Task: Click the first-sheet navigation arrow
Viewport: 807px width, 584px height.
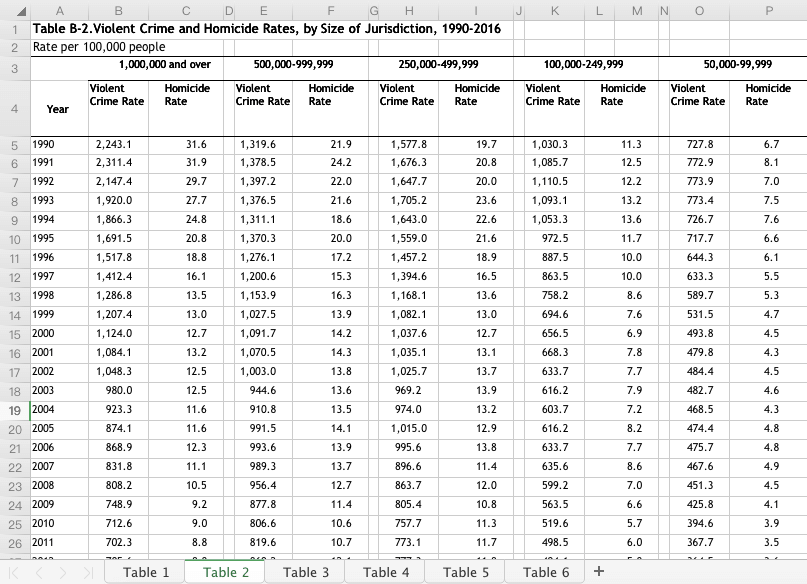Action: pos(14,572)
